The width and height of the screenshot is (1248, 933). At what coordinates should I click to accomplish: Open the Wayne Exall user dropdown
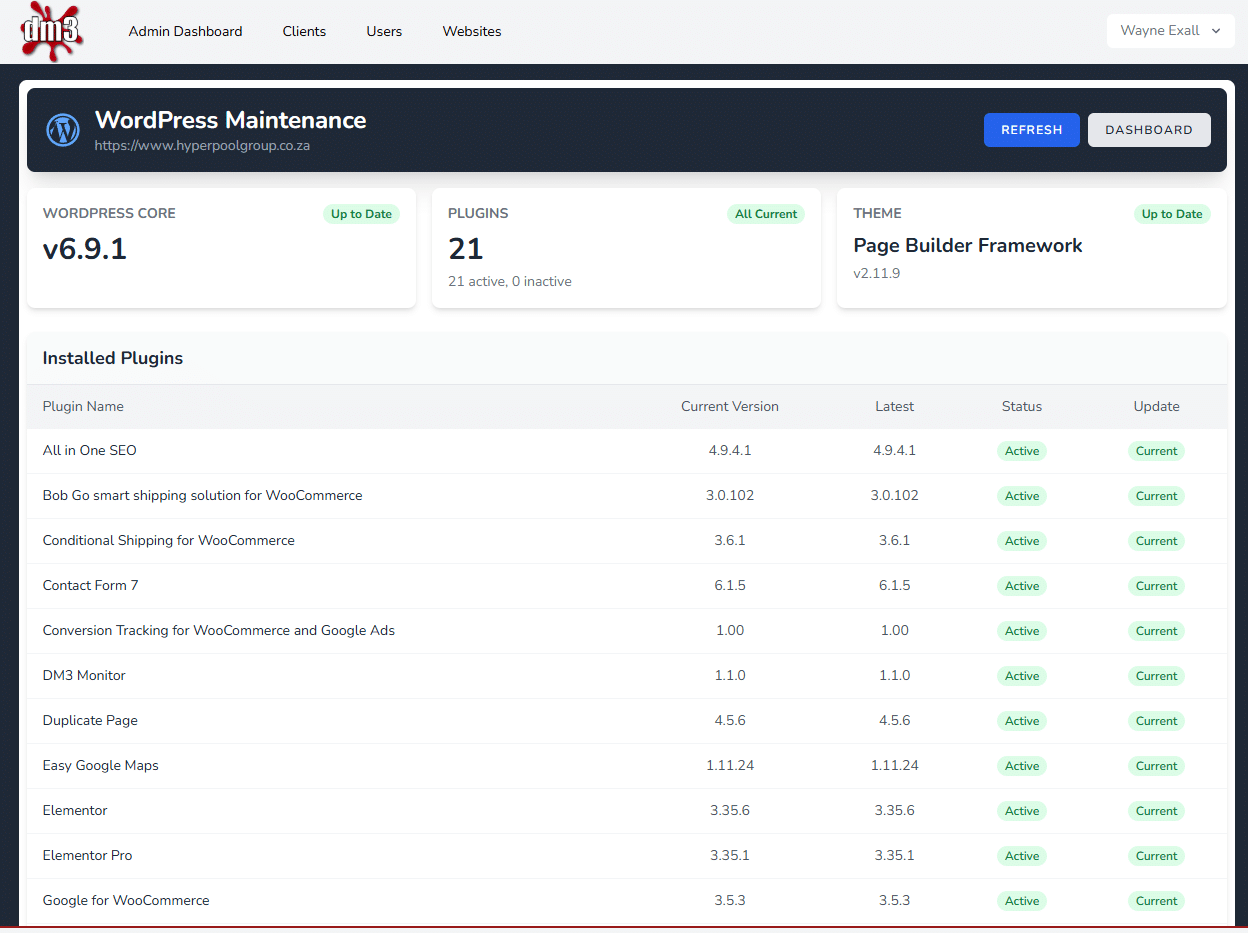click(1170, 31)
